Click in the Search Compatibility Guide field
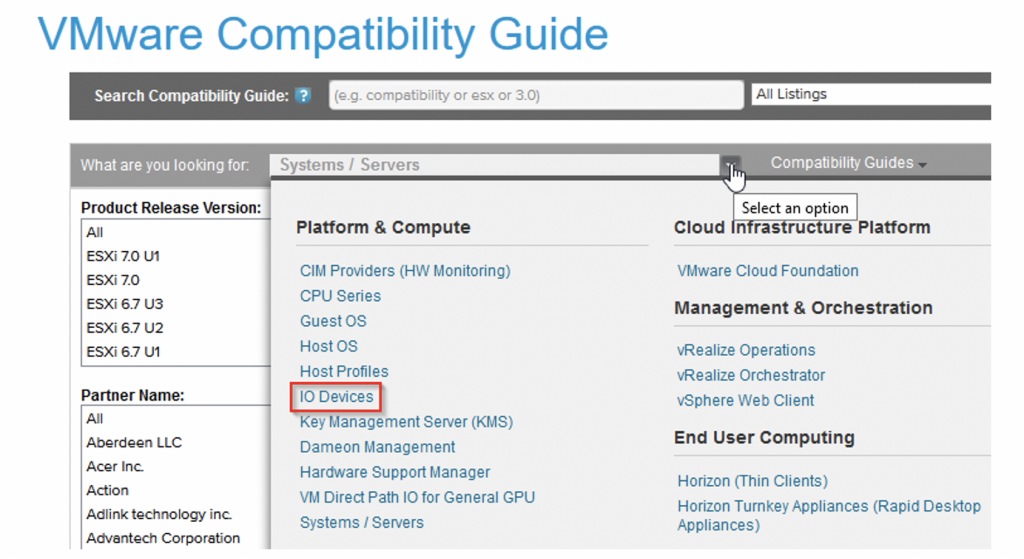This screenshot has height=559, width=1024. (536, 95)
